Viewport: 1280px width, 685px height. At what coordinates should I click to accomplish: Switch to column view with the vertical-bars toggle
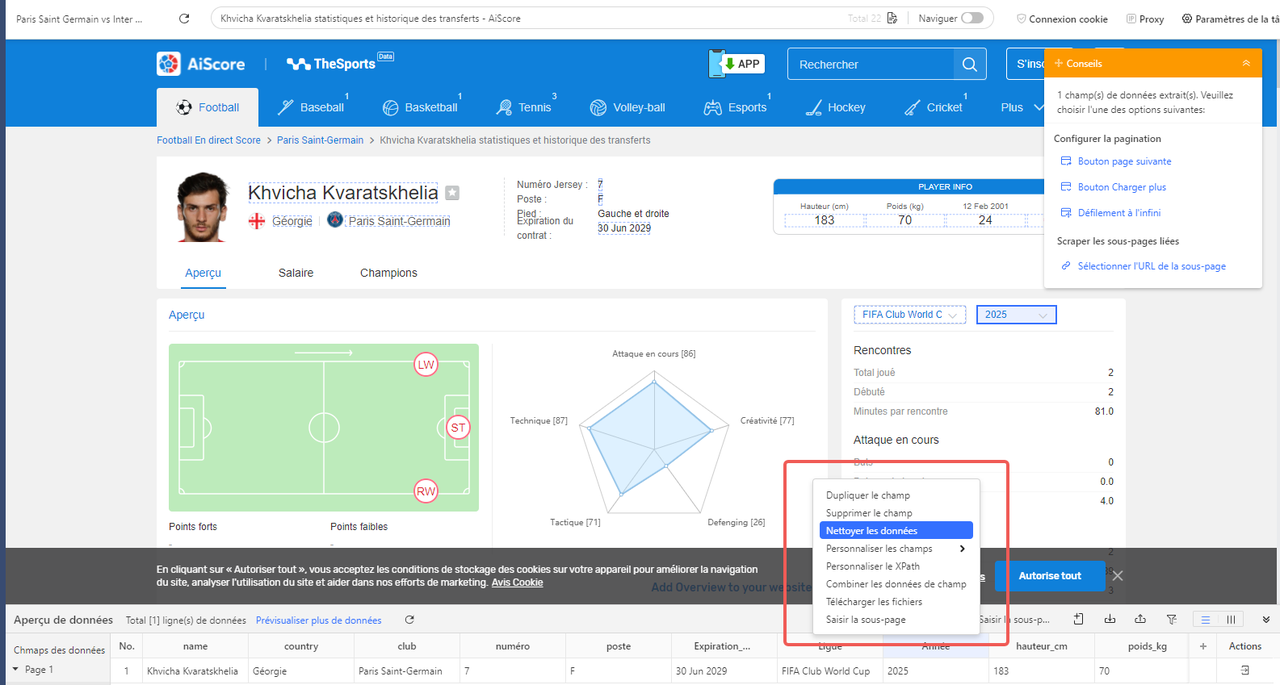pyautogui.click(x=1232, y=620)
